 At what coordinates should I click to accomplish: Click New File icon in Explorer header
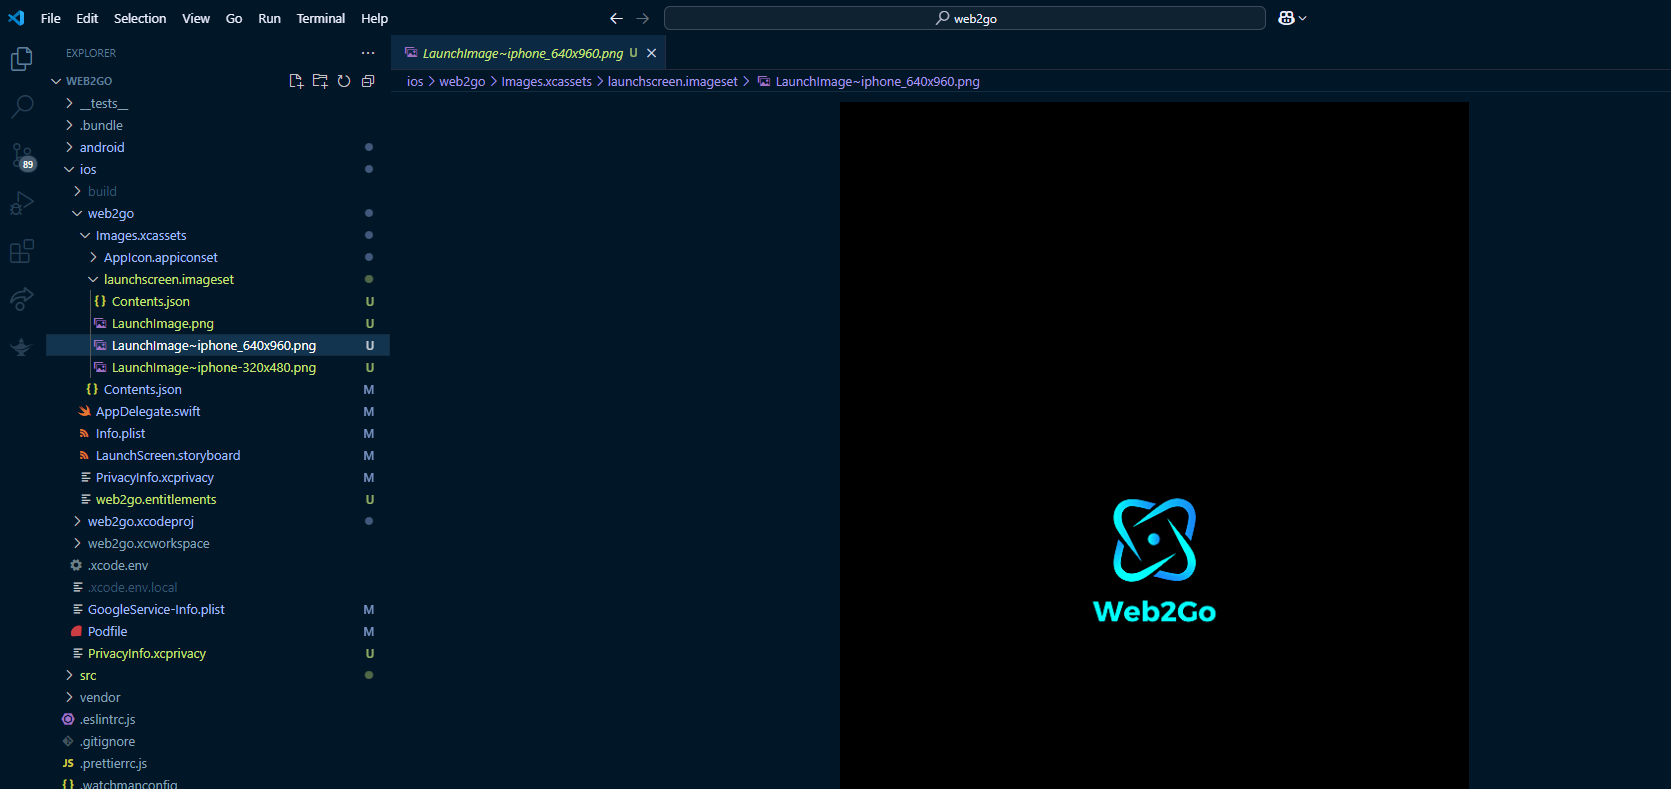click(x=296, y=81)
